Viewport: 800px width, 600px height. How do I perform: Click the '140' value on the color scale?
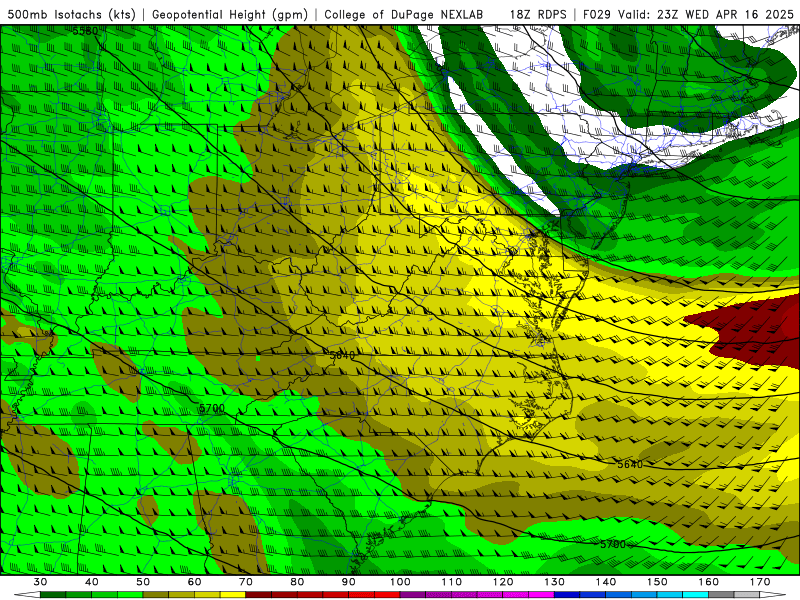tap(606, 582)
